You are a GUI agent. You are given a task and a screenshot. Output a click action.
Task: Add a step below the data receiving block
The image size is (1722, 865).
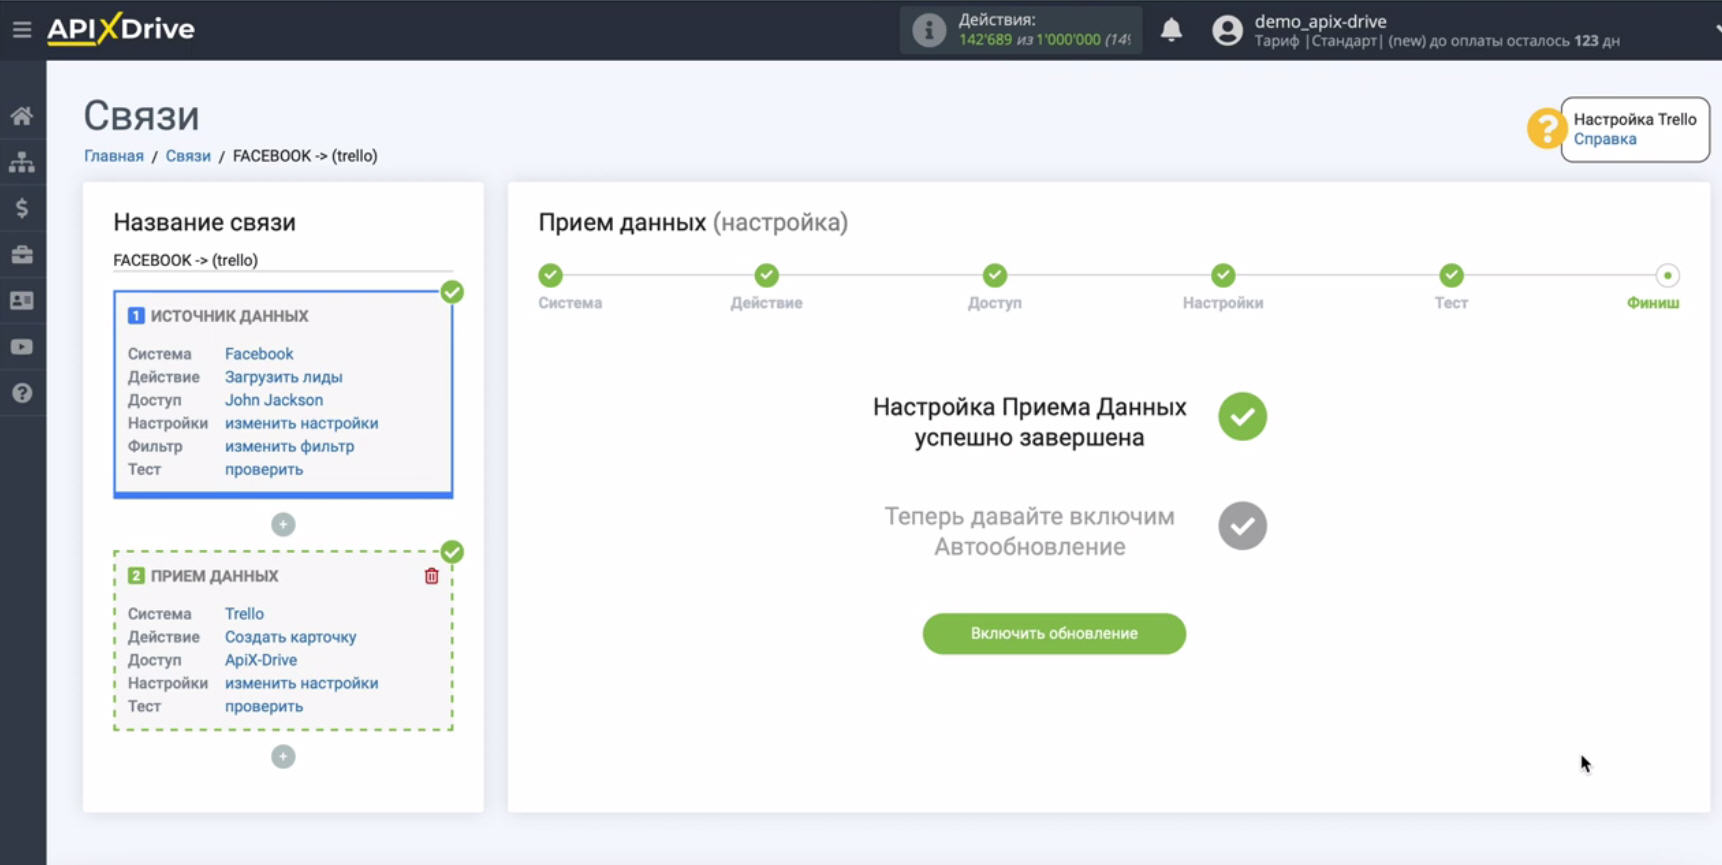[x=283, y=756]
